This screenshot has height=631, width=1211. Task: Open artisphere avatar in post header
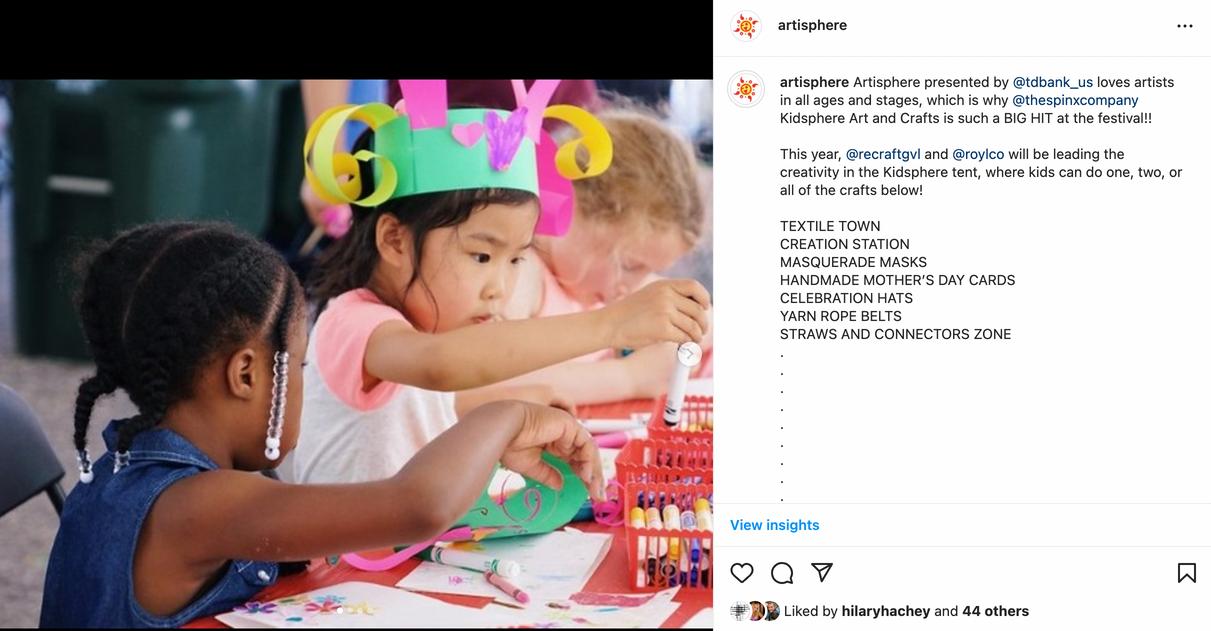pyautogui.click(x=746, y=26)
